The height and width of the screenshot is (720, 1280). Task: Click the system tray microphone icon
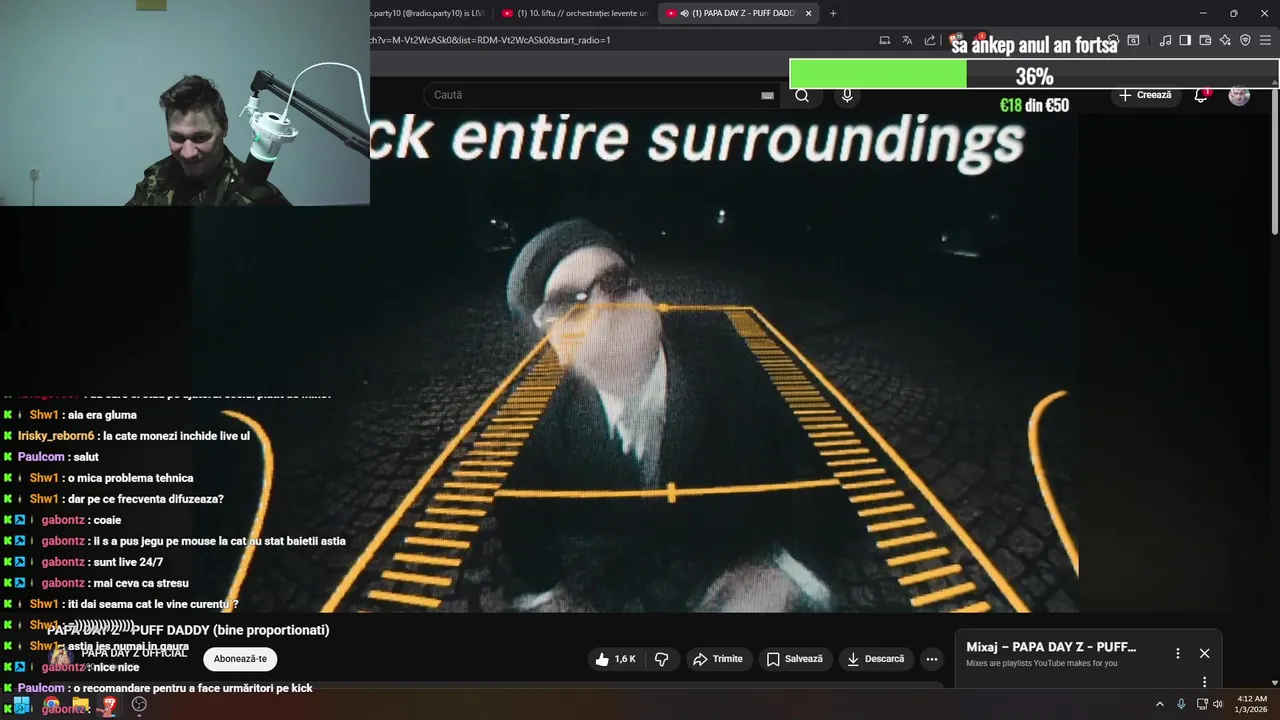[x=1181, y=704]
